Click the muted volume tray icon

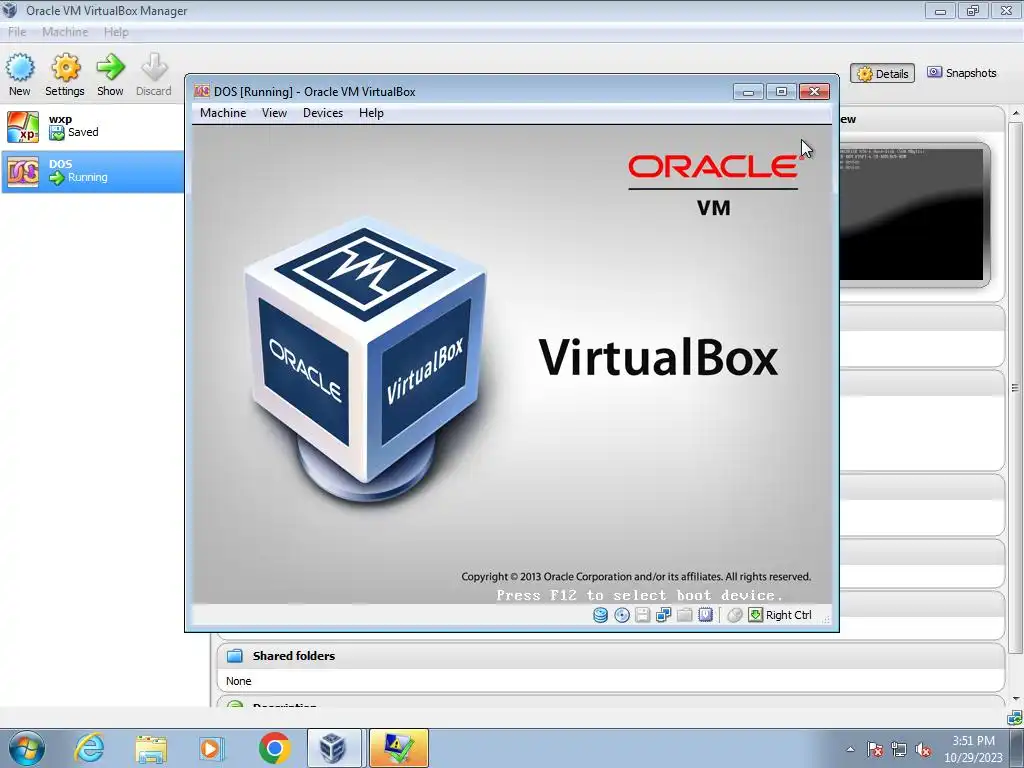click(x=923, y=749)
